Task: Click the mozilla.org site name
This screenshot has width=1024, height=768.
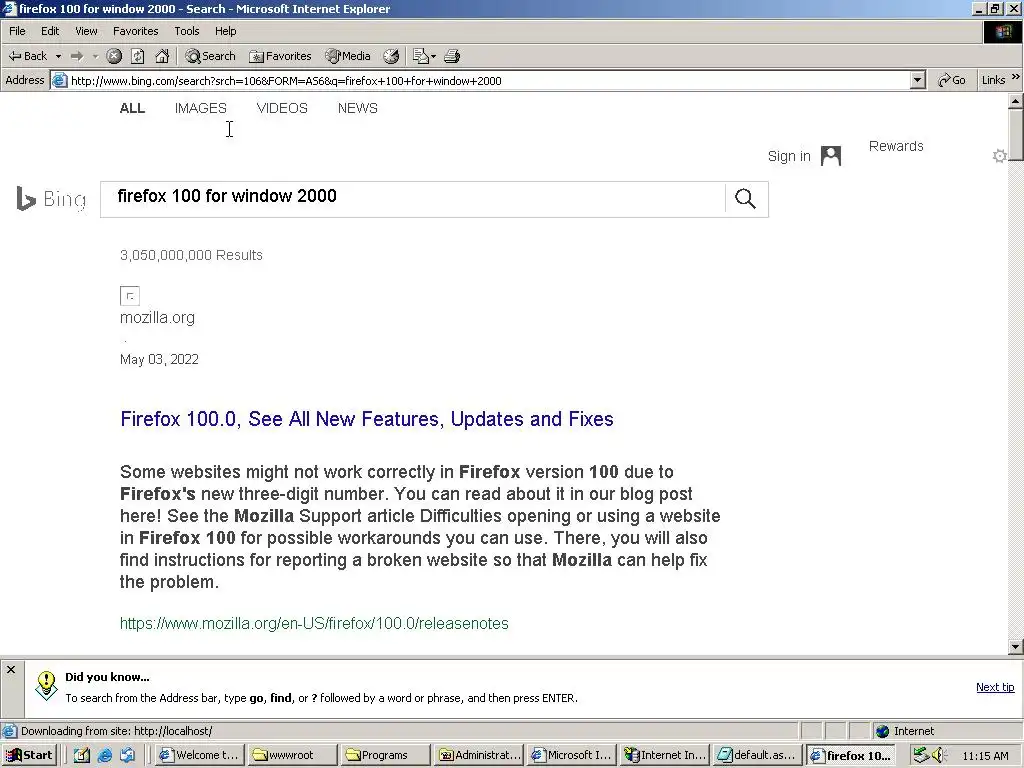Action: (x=157, y=317)
